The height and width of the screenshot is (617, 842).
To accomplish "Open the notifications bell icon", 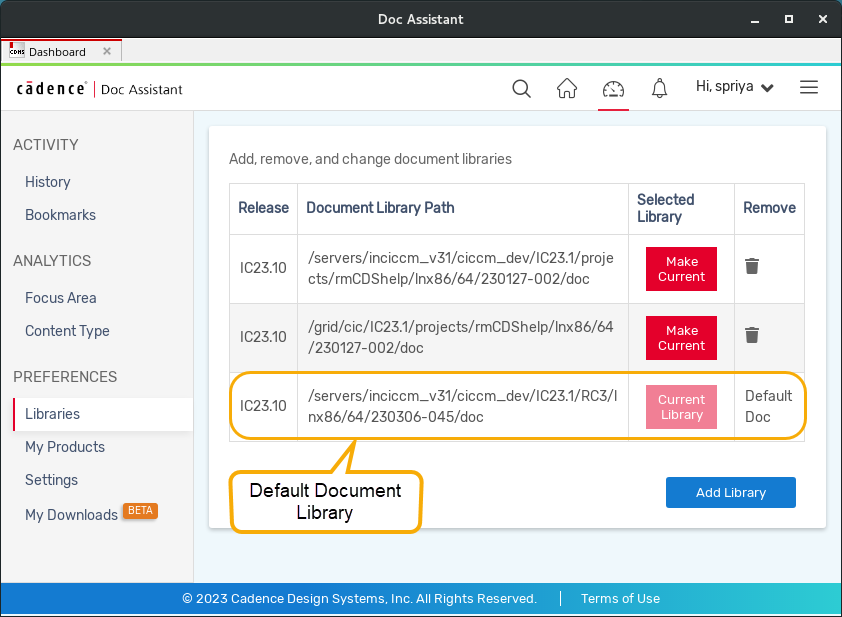I will pyautogui.click(x=659, y=88).
